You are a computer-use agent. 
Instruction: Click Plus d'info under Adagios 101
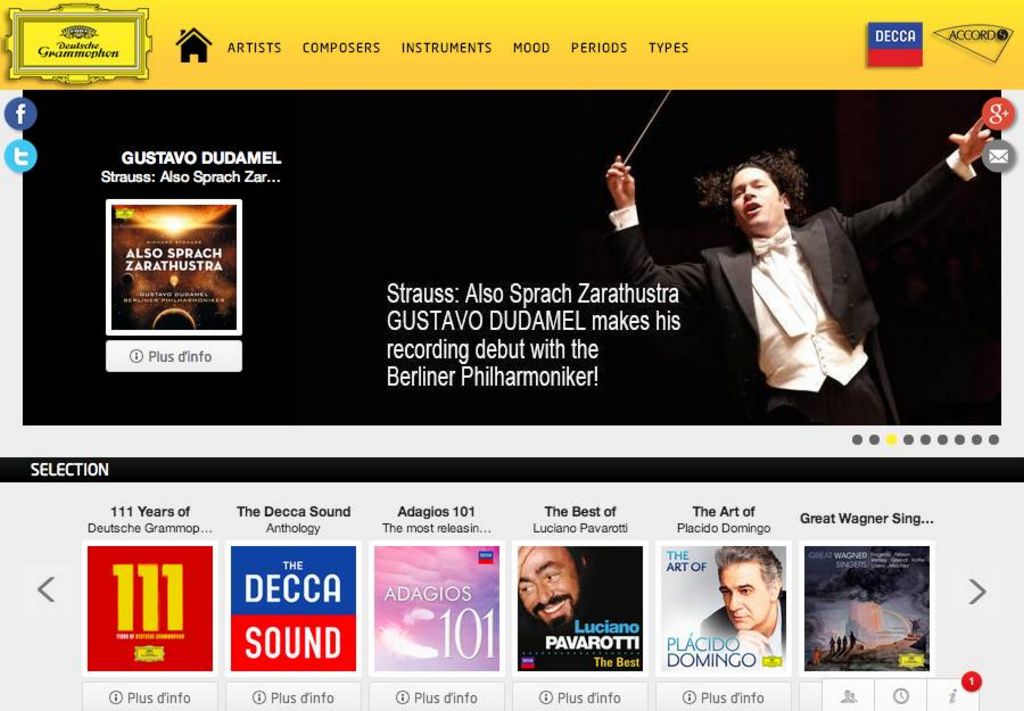pos(437,697)
